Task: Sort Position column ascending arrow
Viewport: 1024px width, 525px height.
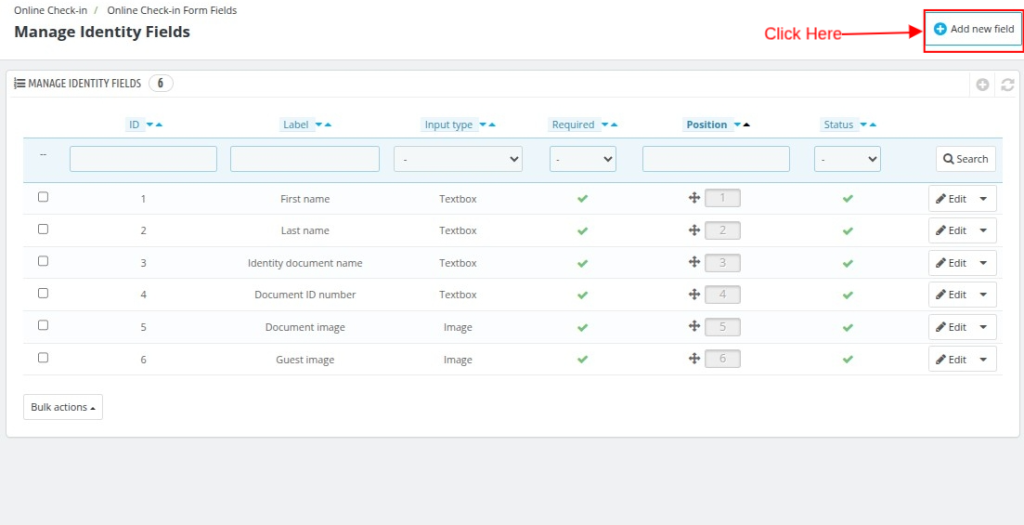Action: point(746,125)
